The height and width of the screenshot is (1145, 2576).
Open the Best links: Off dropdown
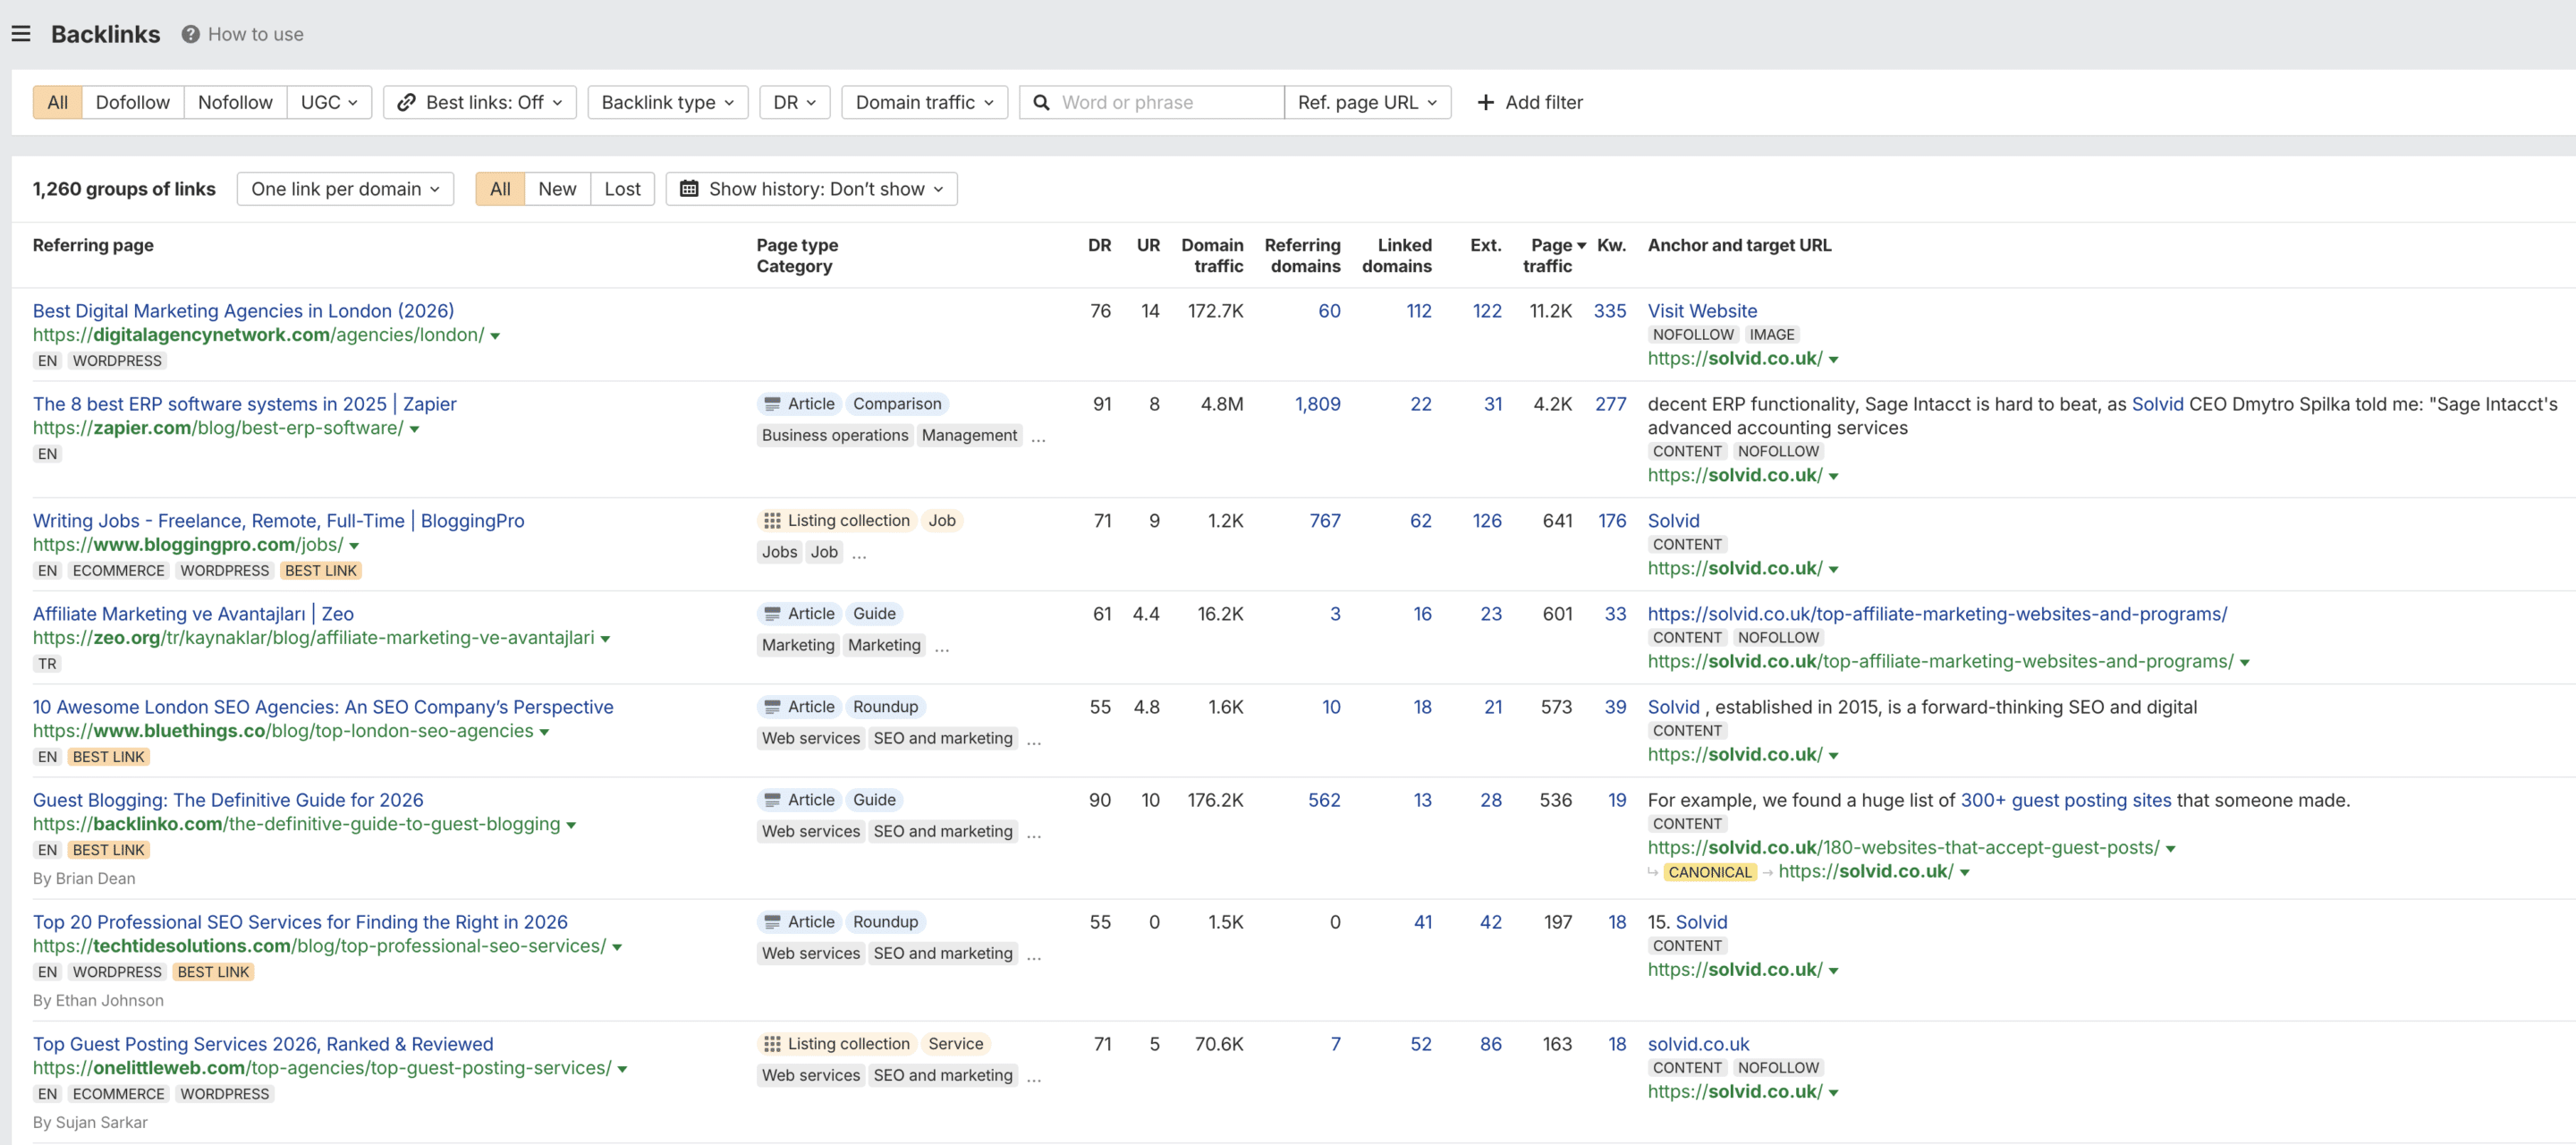point(480,102)
